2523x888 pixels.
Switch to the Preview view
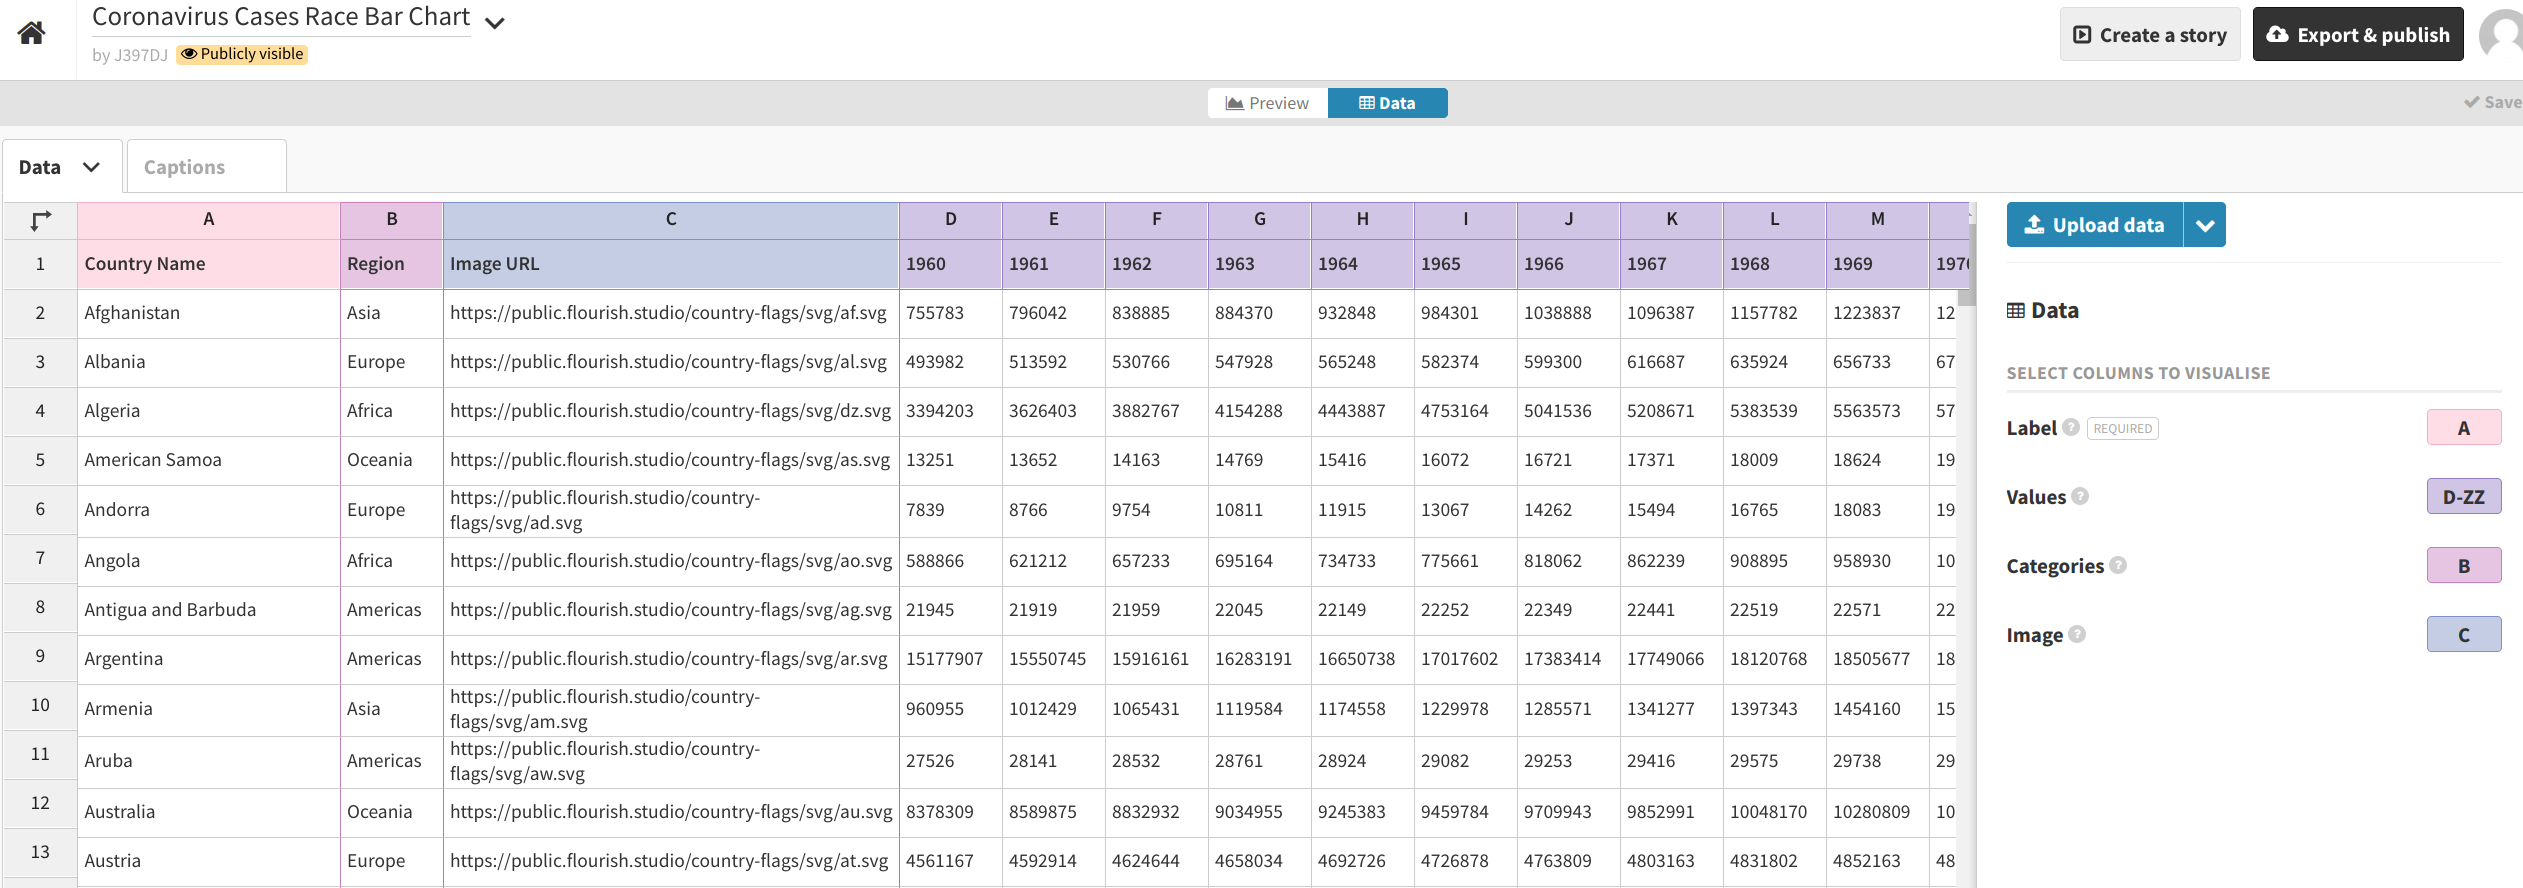tap(1267, 103)
